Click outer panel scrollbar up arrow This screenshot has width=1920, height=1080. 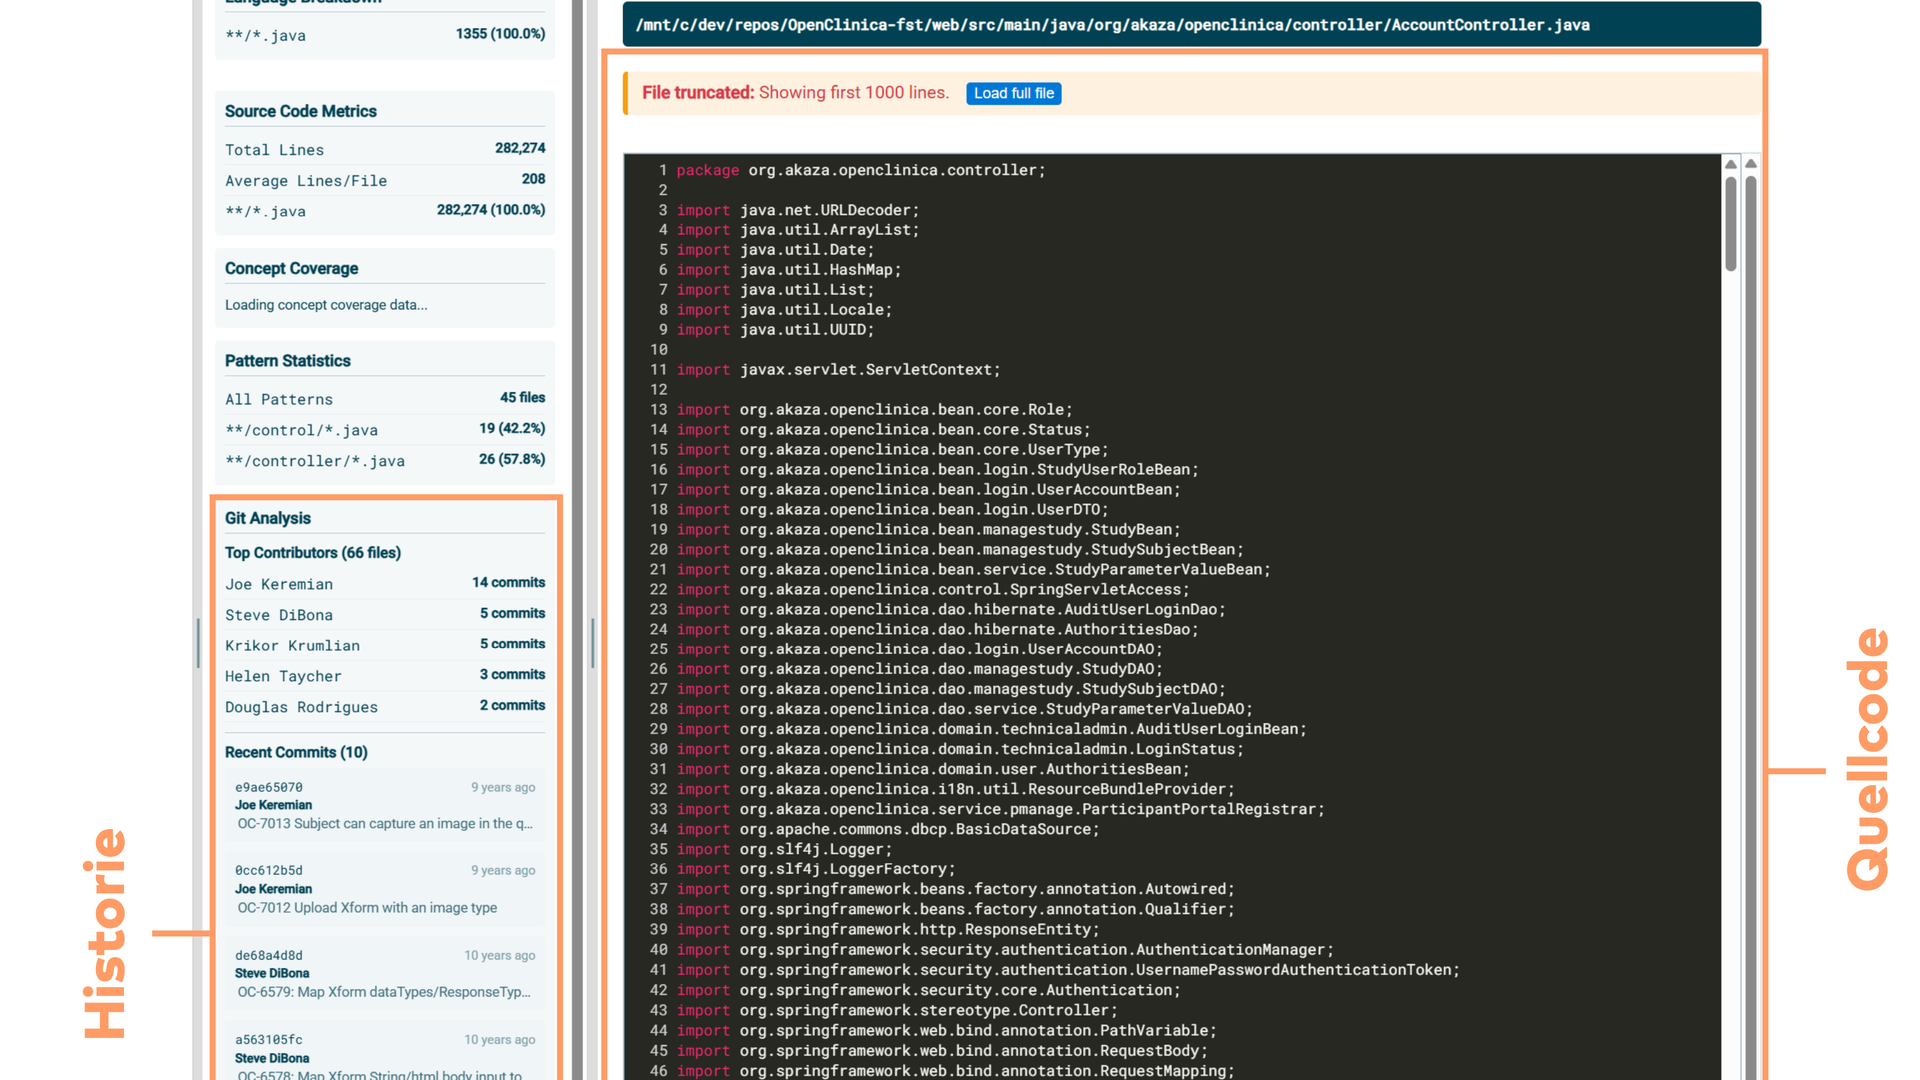[x=1751, y=164]
